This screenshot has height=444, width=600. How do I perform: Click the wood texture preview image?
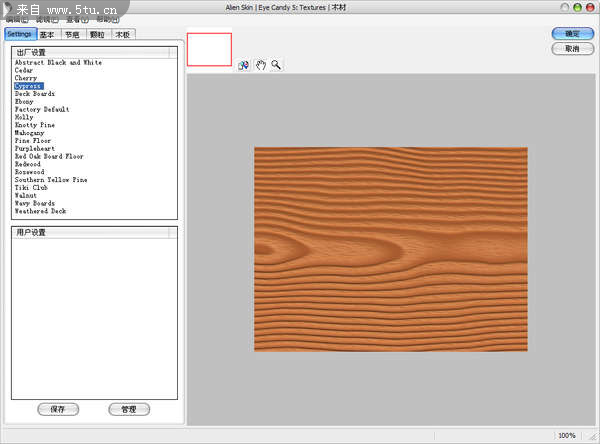(x=390, y=248)
